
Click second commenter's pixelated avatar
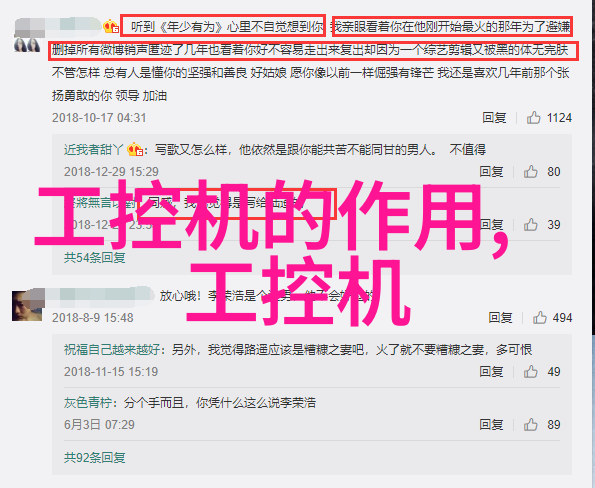click(28, 305)
